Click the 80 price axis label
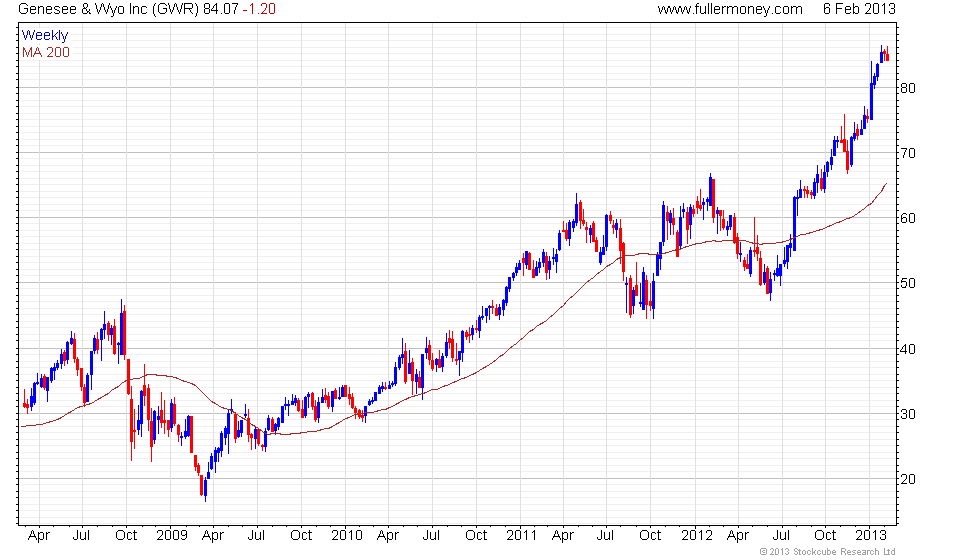Viewport: 980px width, 560px height. click(x=908, y=88)
